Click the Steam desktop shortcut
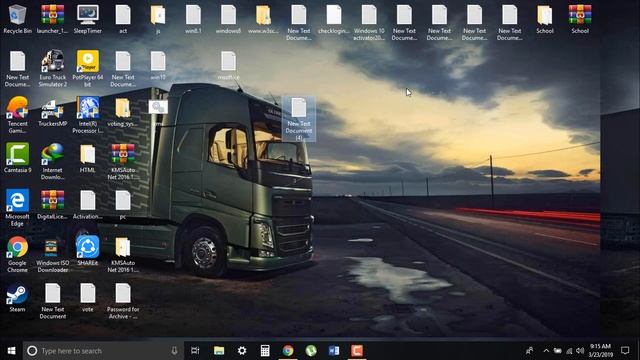640x360 pixels. coord(17,298)
